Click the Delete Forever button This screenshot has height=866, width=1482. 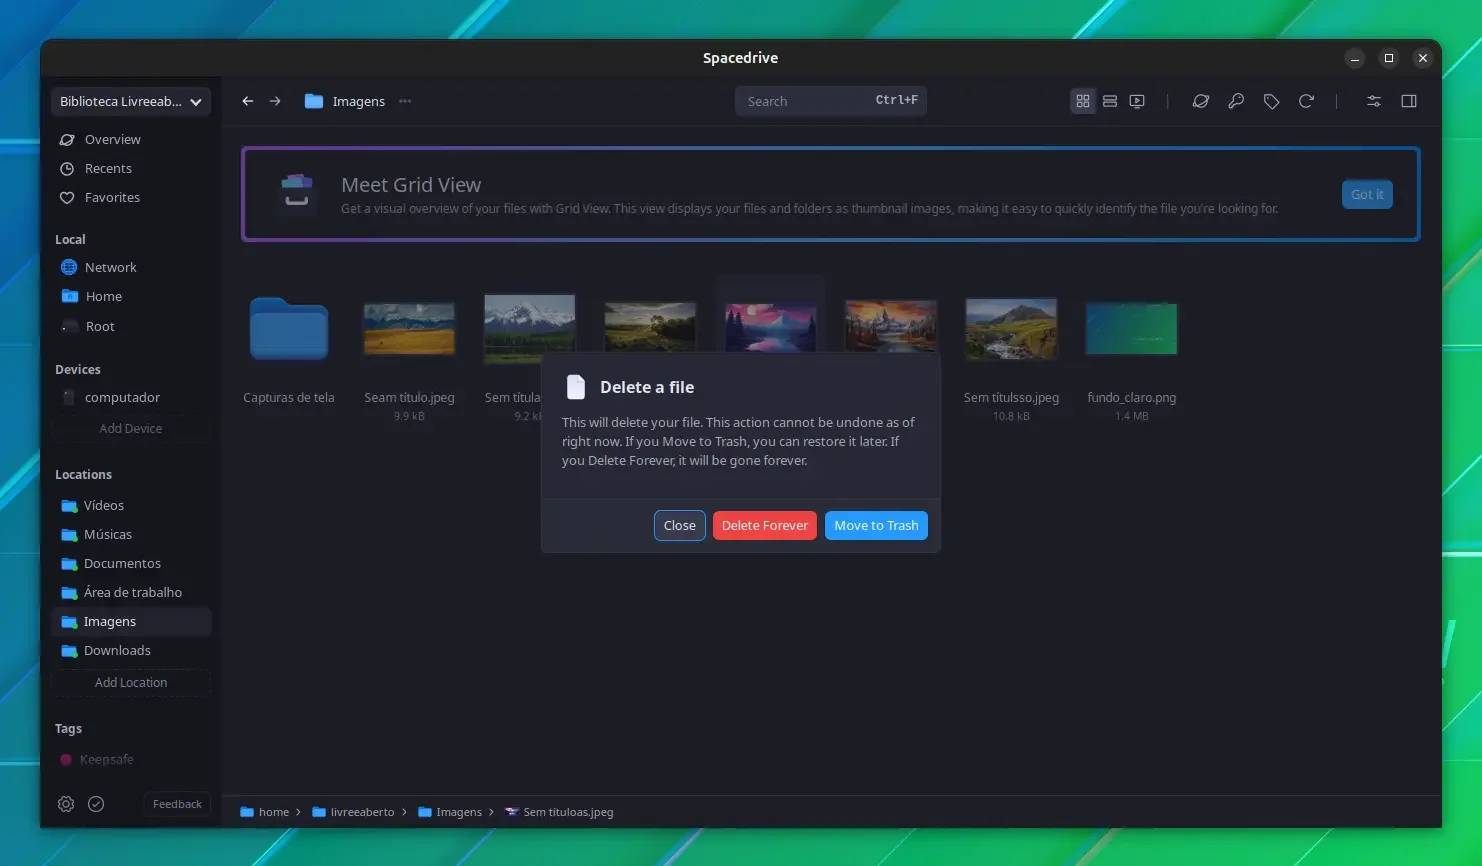pos(765,526)
